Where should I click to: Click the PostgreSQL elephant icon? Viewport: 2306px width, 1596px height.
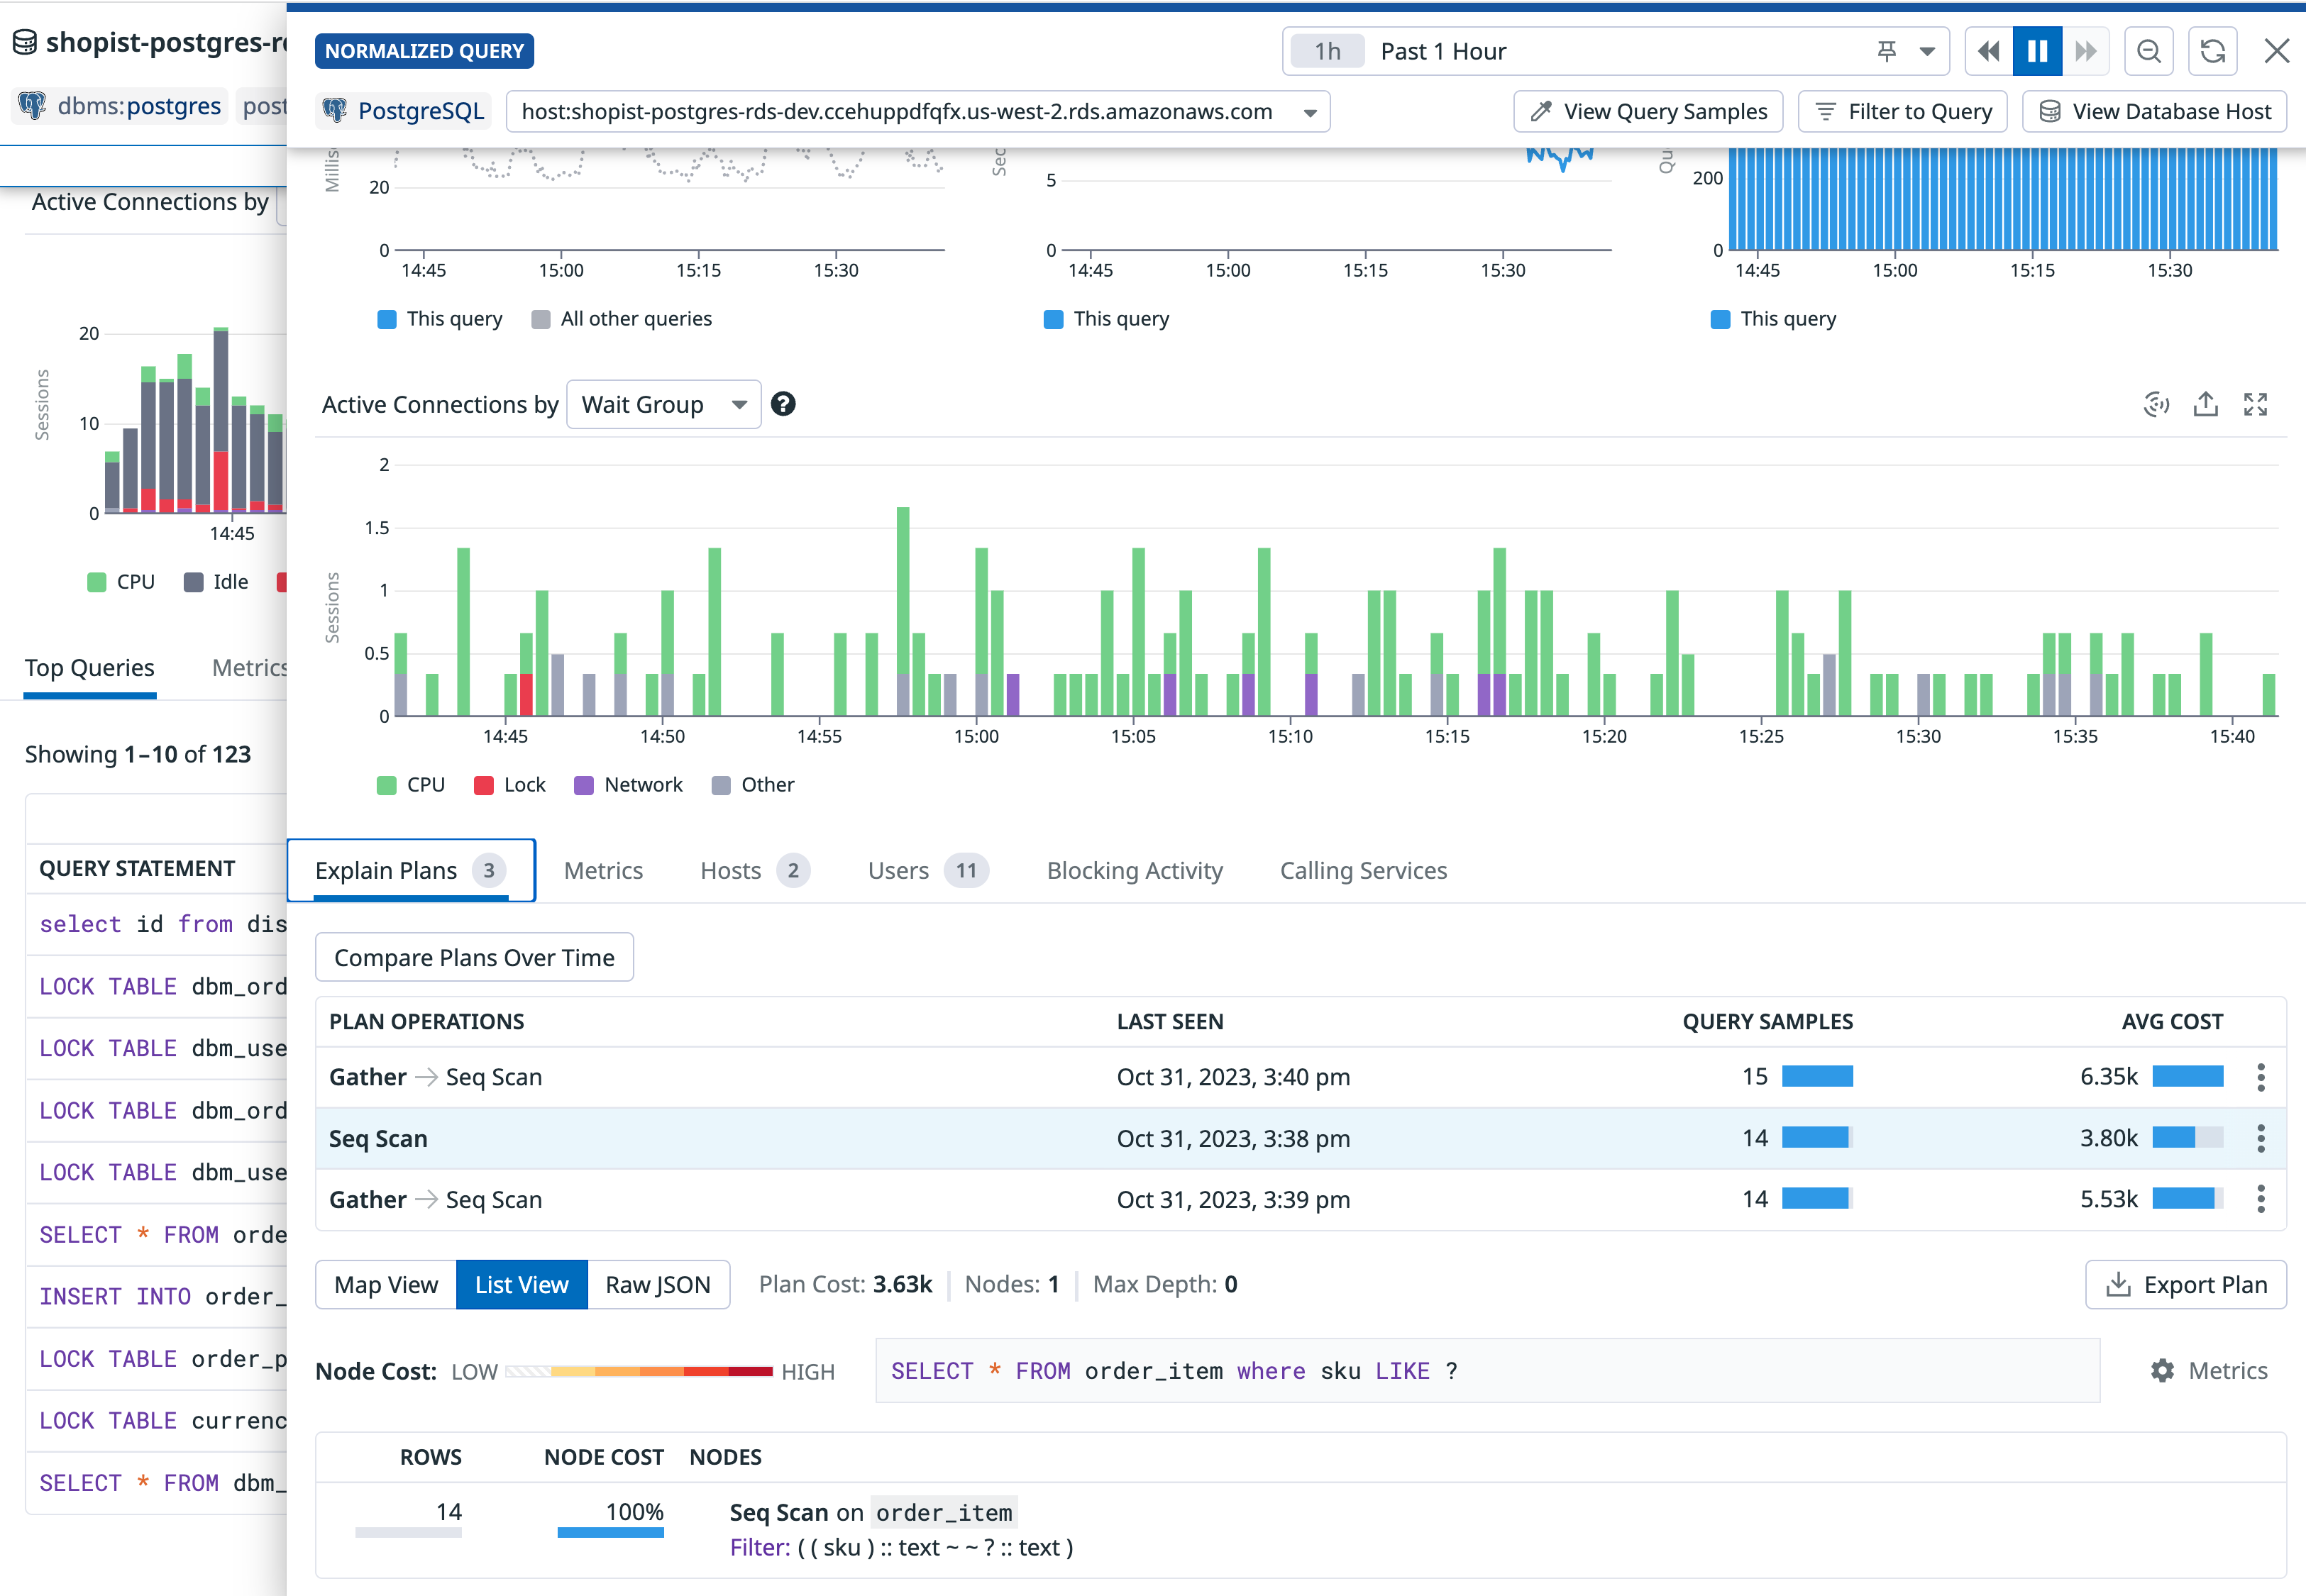click(x=335, y=111)
